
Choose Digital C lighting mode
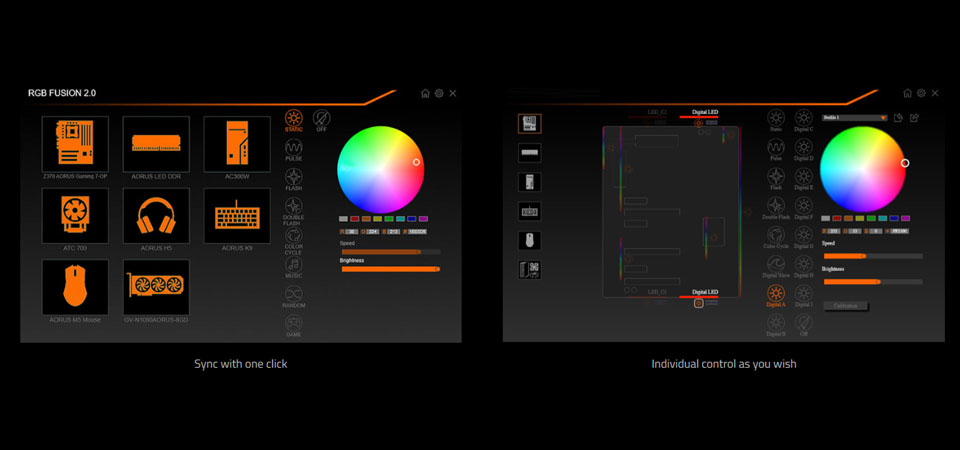[803, 121]
